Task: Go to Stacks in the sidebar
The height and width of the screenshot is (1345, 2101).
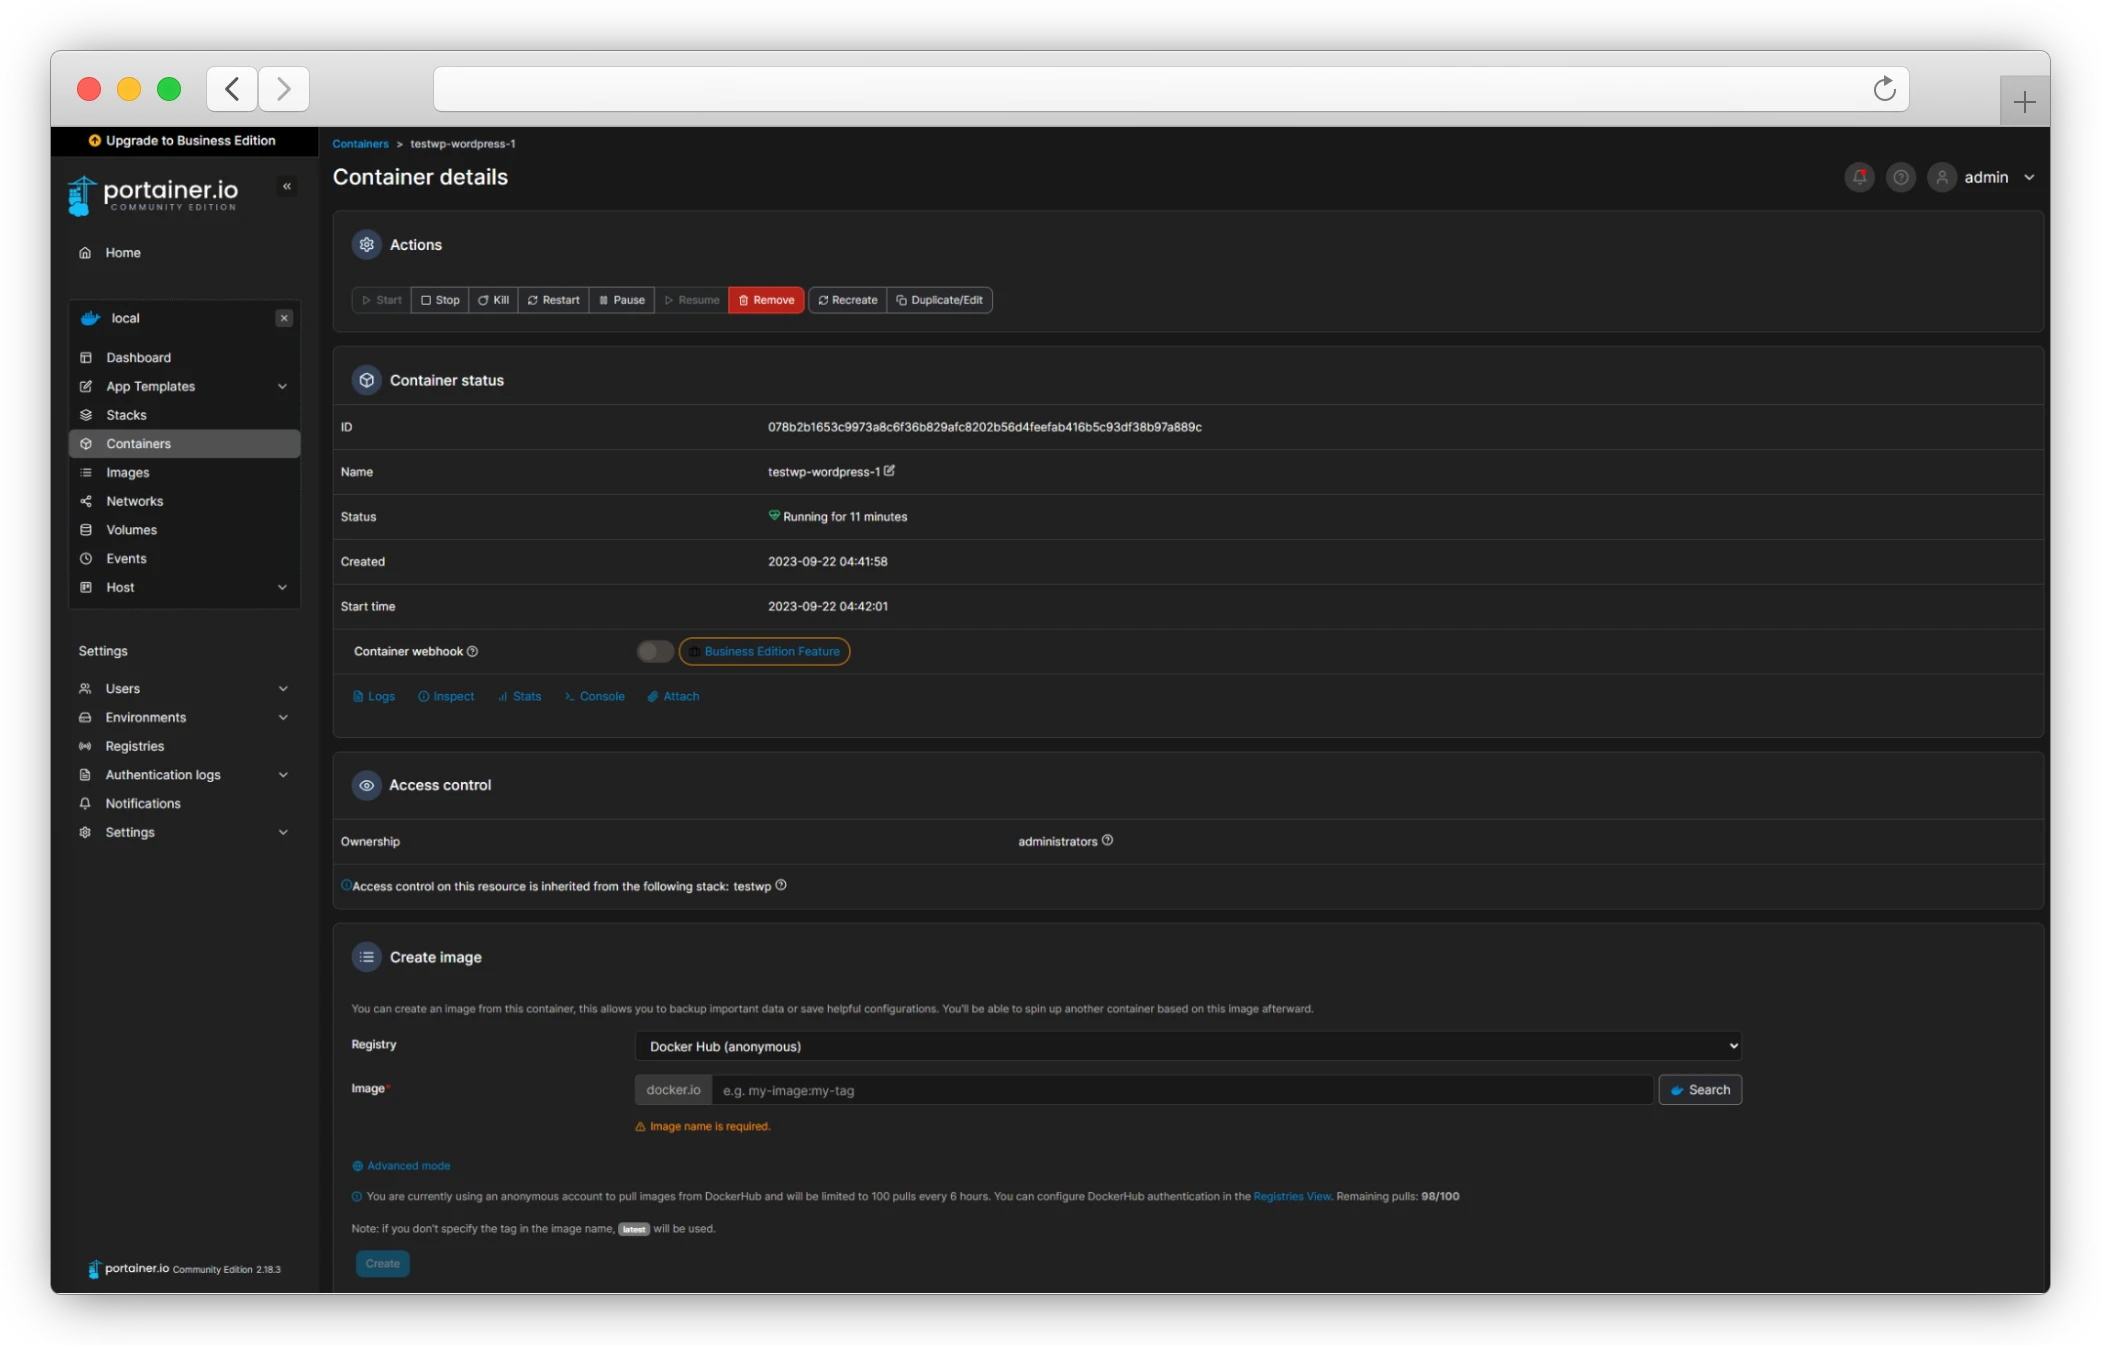Action: tap(127, 415)
